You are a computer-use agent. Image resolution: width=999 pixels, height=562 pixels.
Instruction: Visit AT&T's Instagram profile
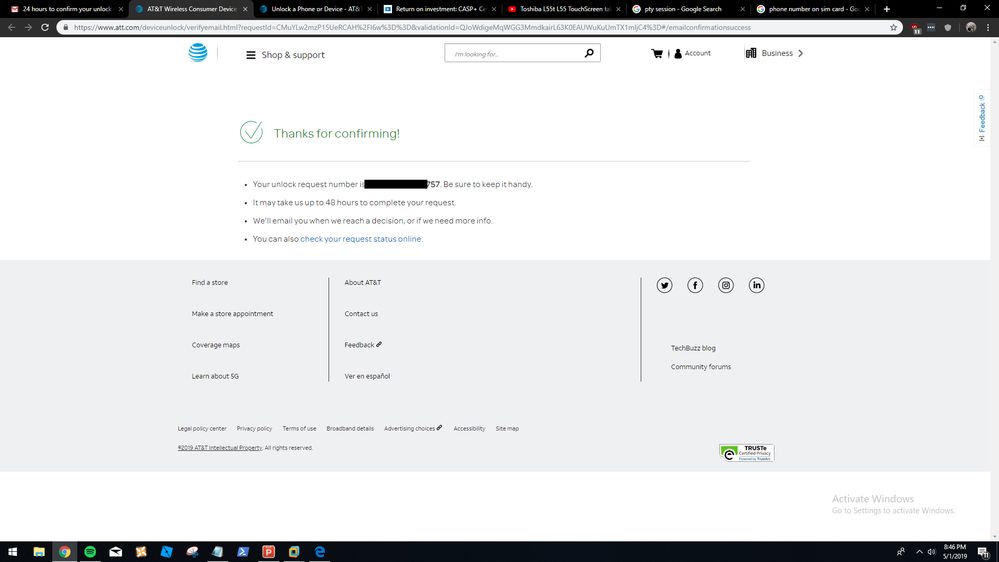pos(726,285)
